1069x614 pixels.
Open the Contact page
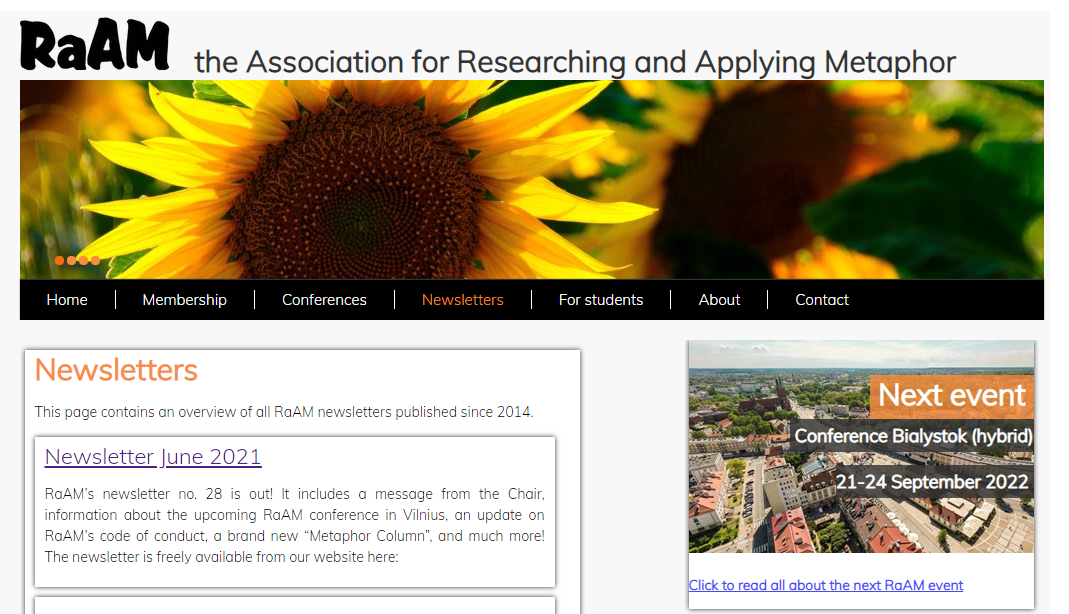point(822,300)
